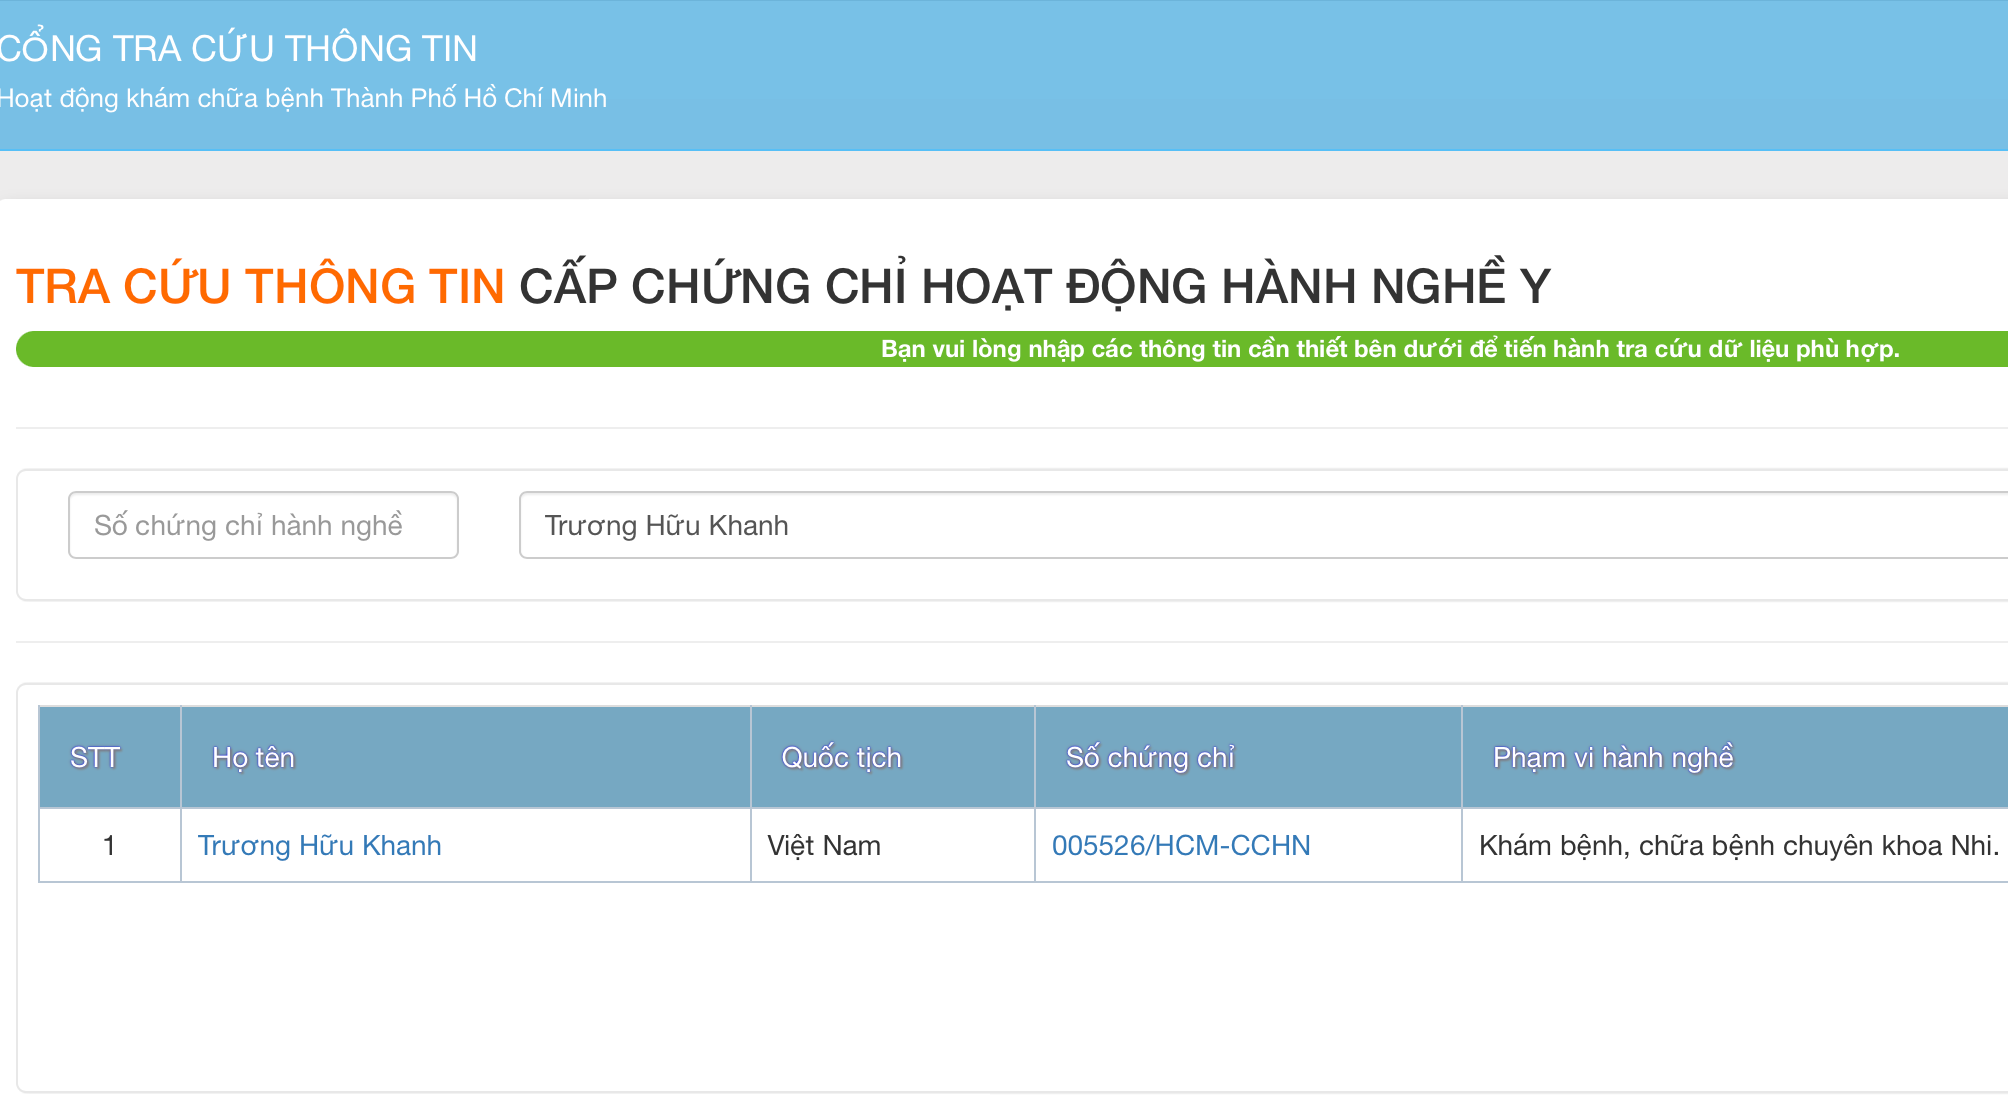The width and height of the screenshot is (2008, 1099).
Task: Click the CỔNG TRA CỨU THÔNG TIN site title
Action: pyautogui.click(x=238, y=48)
